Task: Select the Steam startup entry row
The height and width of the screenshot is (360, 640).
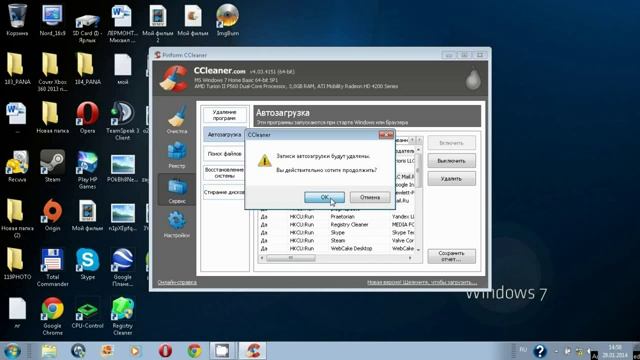Action: click(x=337, y=240)
